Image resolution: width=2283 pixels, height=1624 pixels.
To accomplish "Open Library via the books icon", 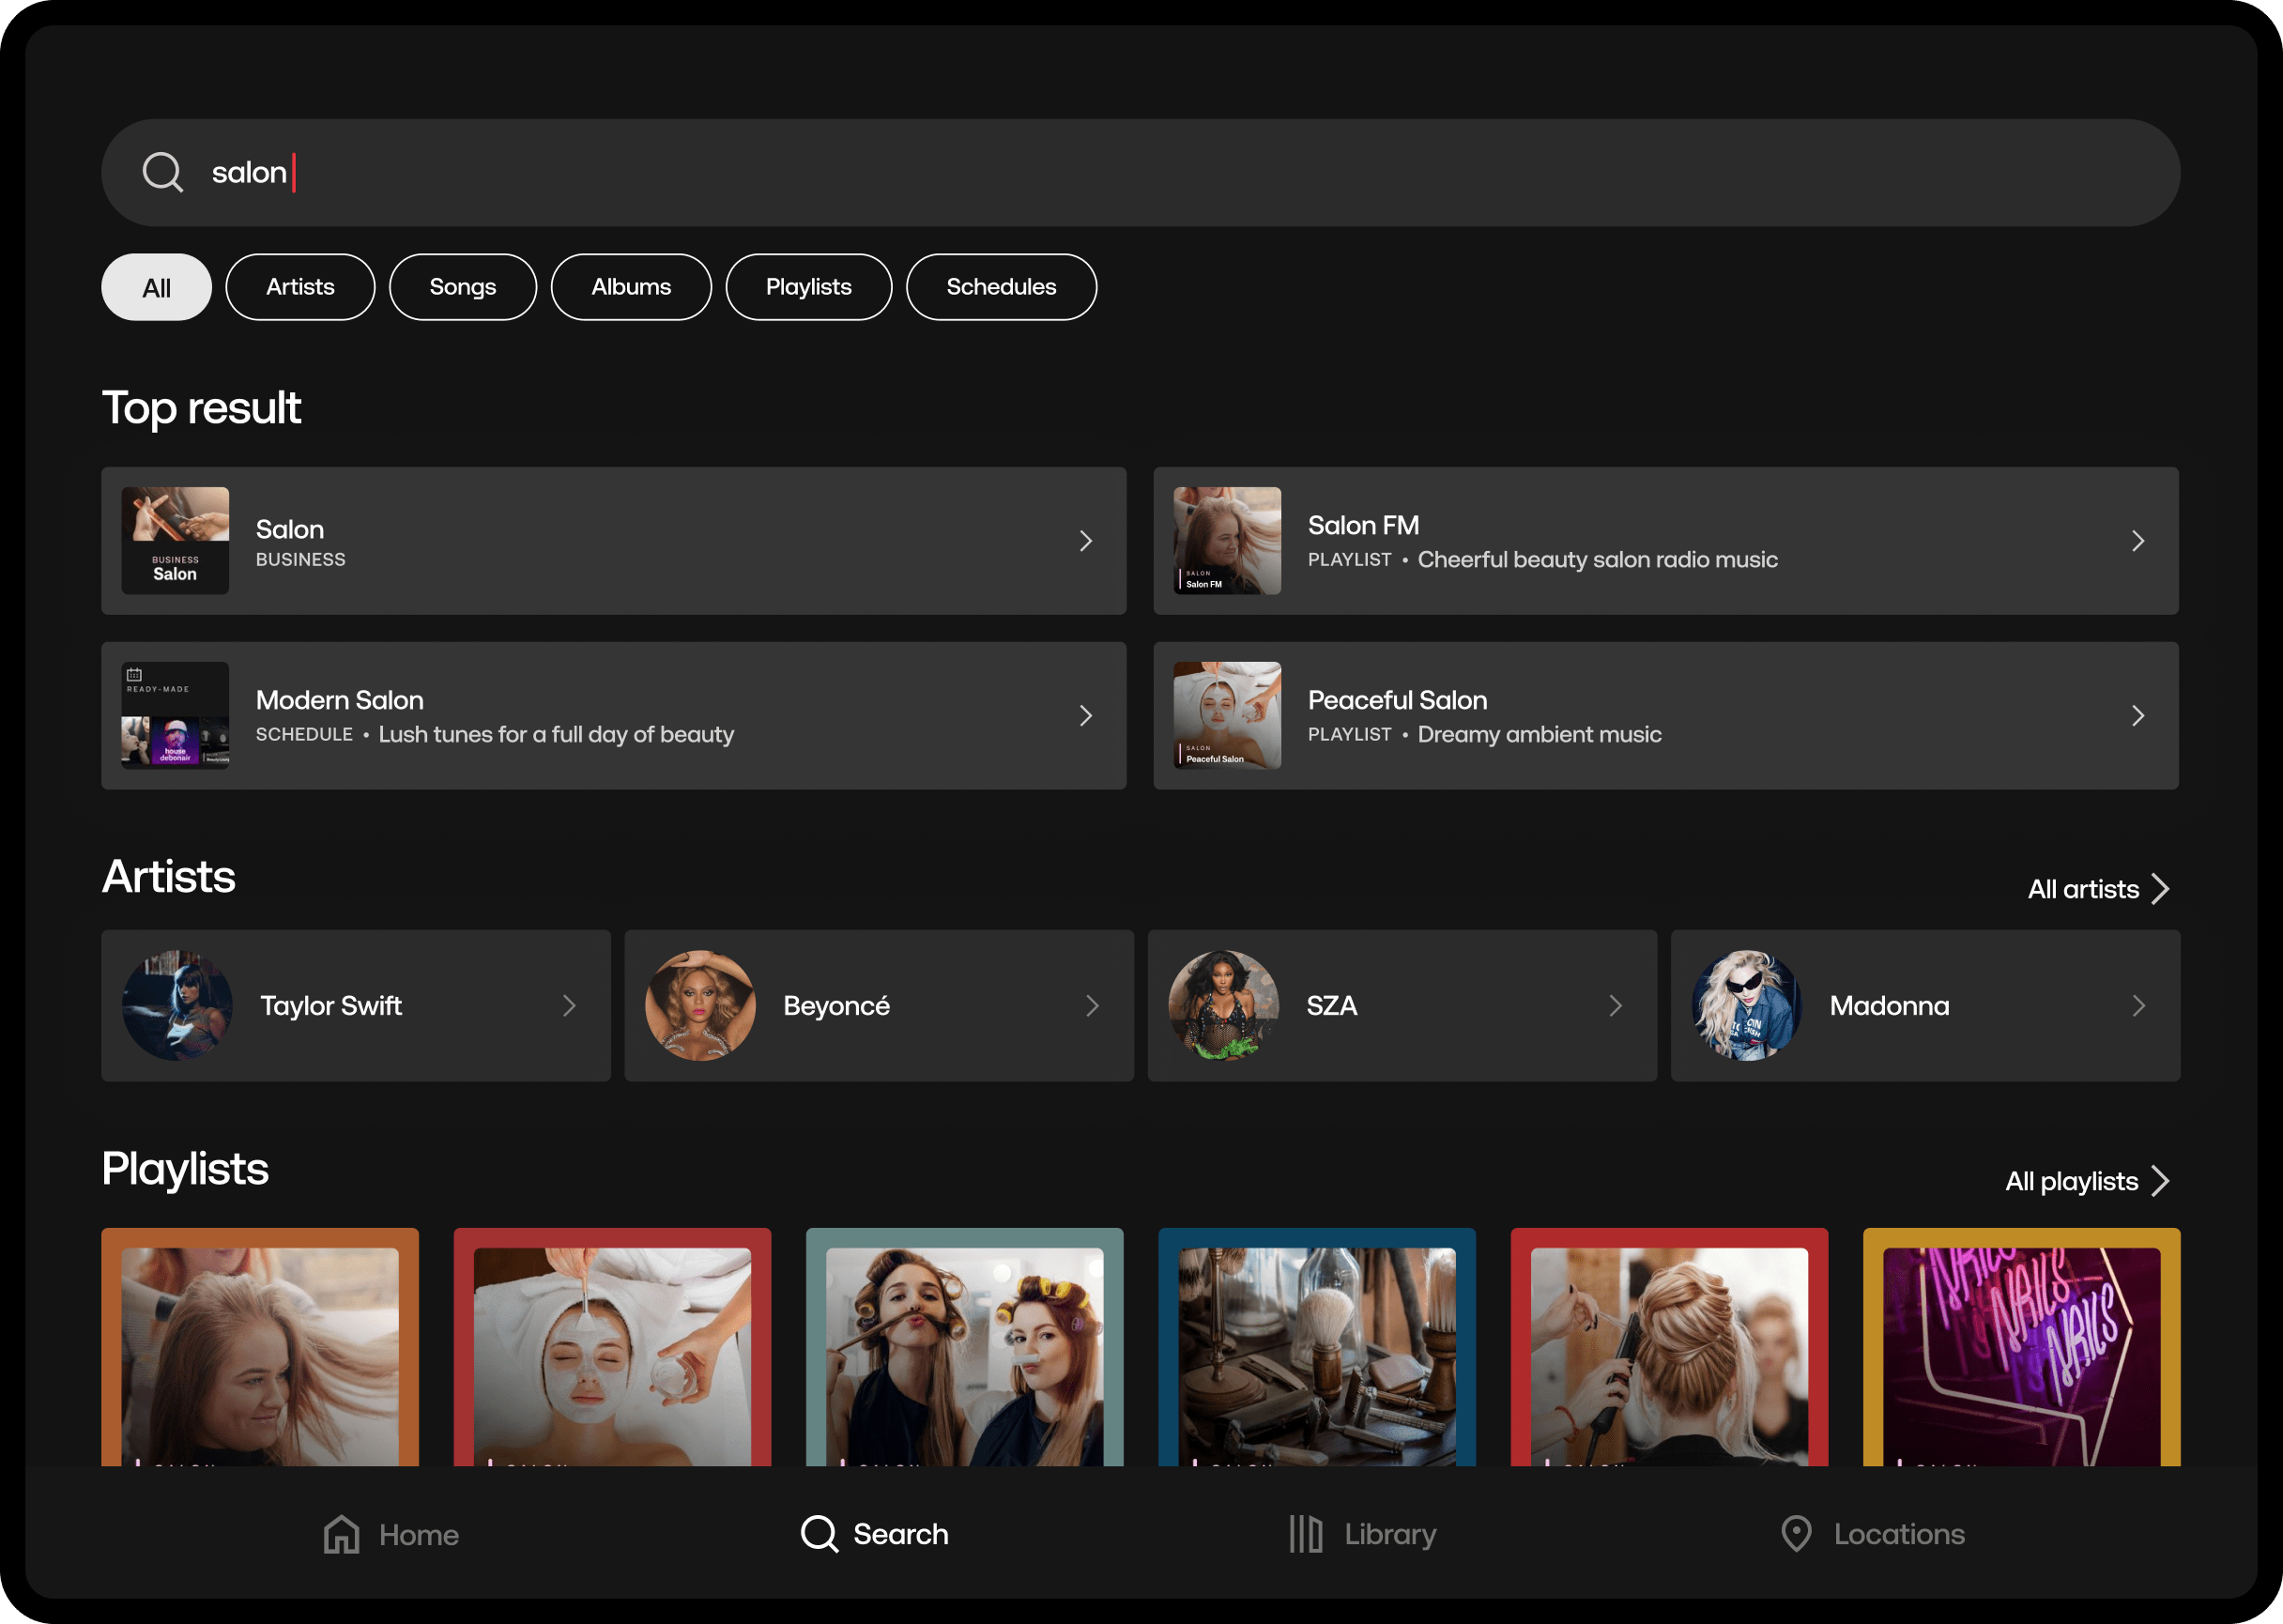I will pyautogui.click(x=1305, y=1533).
